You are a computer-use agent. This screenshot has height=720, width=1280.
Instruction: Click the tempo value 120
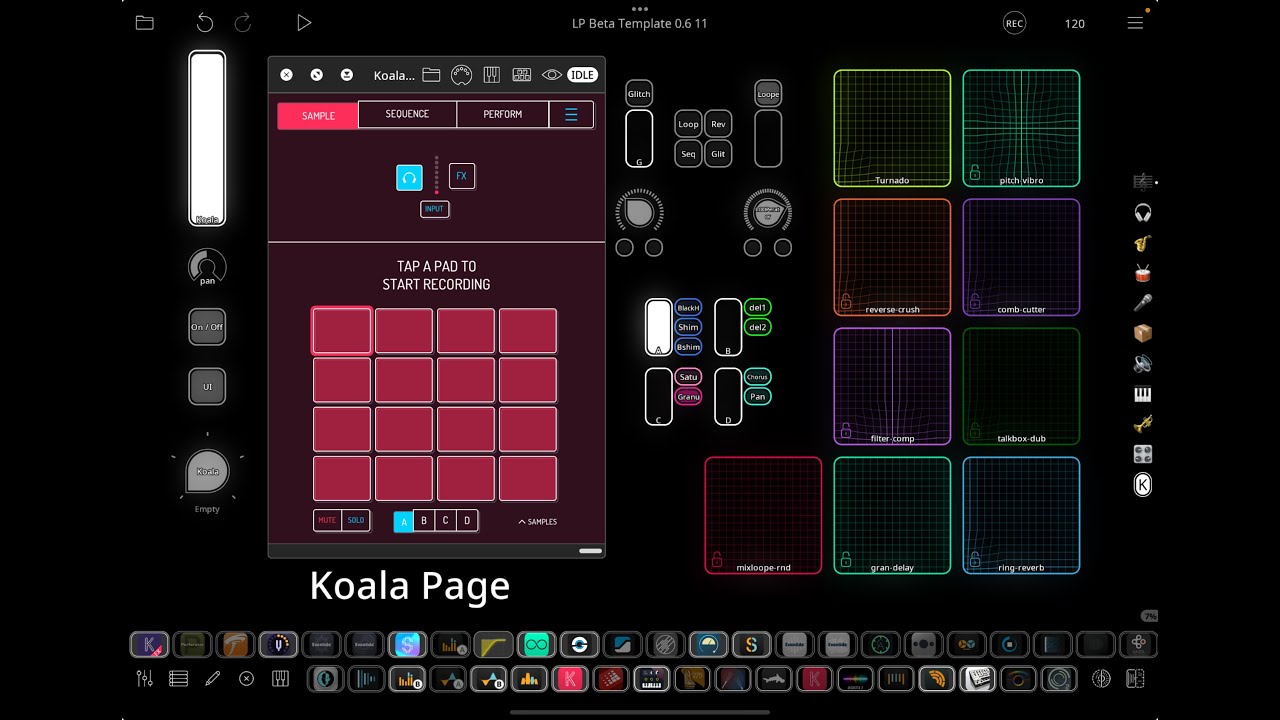(x=1075, y=23)
